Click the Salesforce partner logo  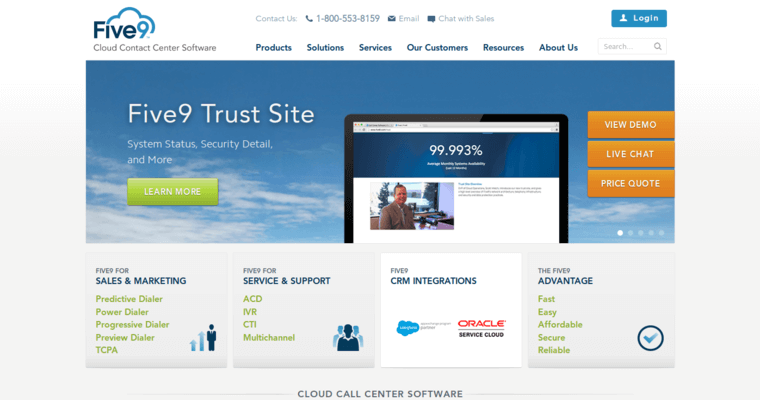pos(419,327)
